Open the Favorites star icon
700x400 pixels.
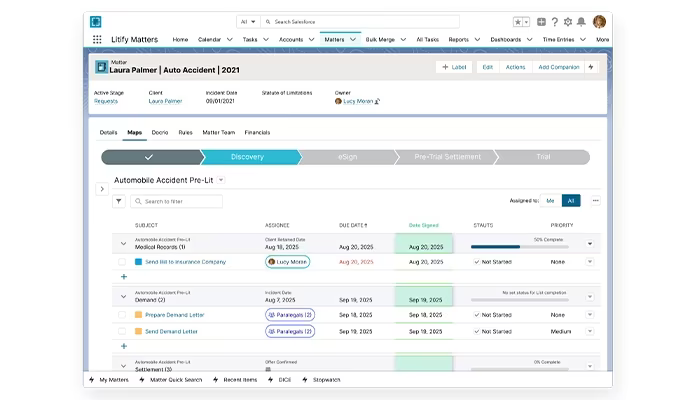point(518,22)
